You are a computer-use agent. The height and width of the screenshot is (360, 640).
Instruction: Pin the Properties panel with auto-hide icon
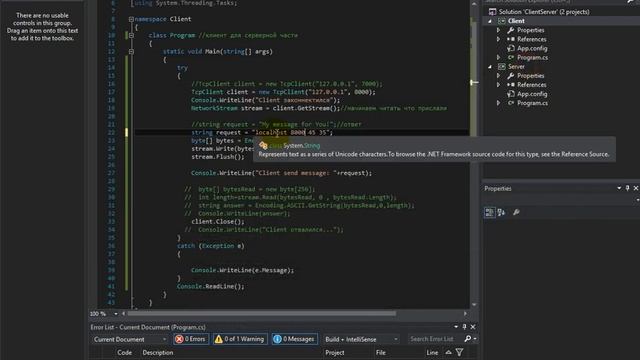tap(627, 188)
